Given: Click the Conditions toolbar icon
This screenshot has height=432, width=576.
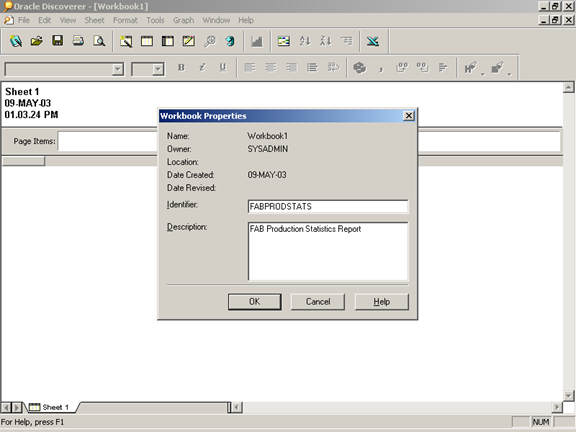Looking at the screenshot, I should click(x=284, y=41).
